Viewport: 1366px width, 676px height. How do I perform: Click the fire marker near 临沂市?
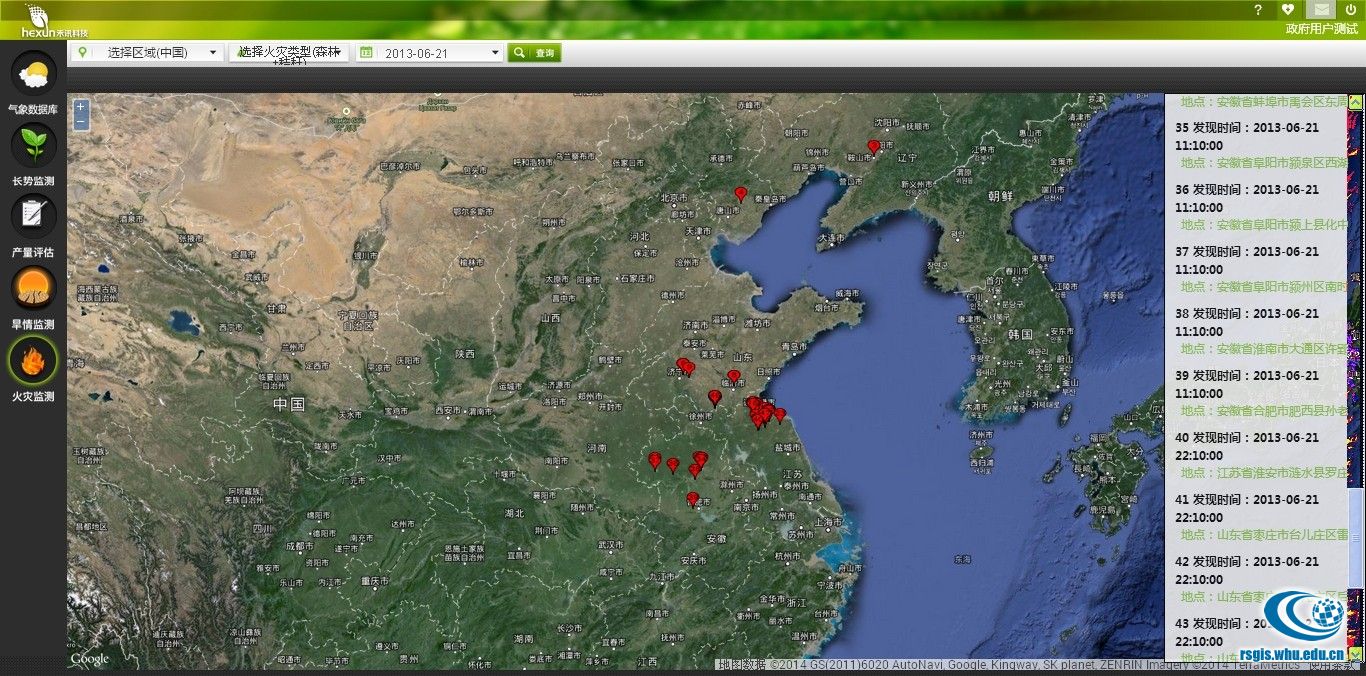click(734, 378)
